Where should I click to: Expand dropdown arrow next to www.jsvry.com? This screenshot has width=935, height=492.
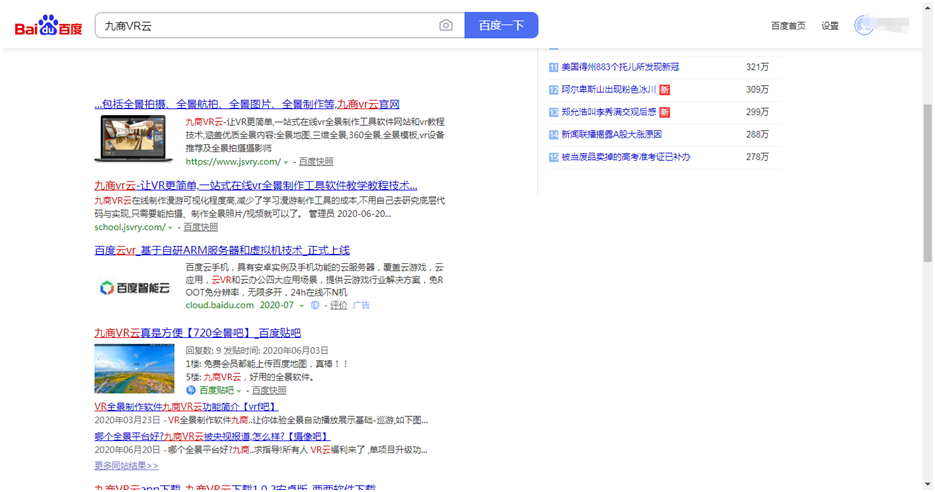click(286, 162)
